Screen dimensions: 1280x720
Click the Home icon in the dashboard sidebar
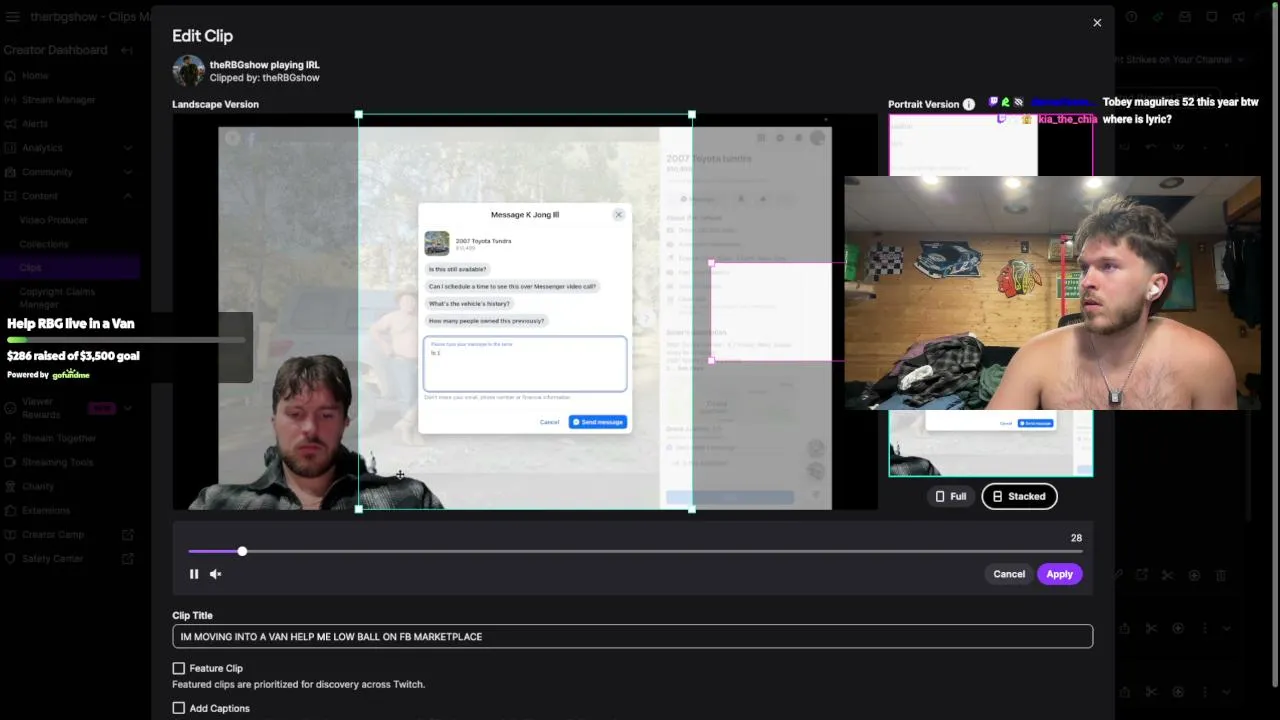coord(9,76)
